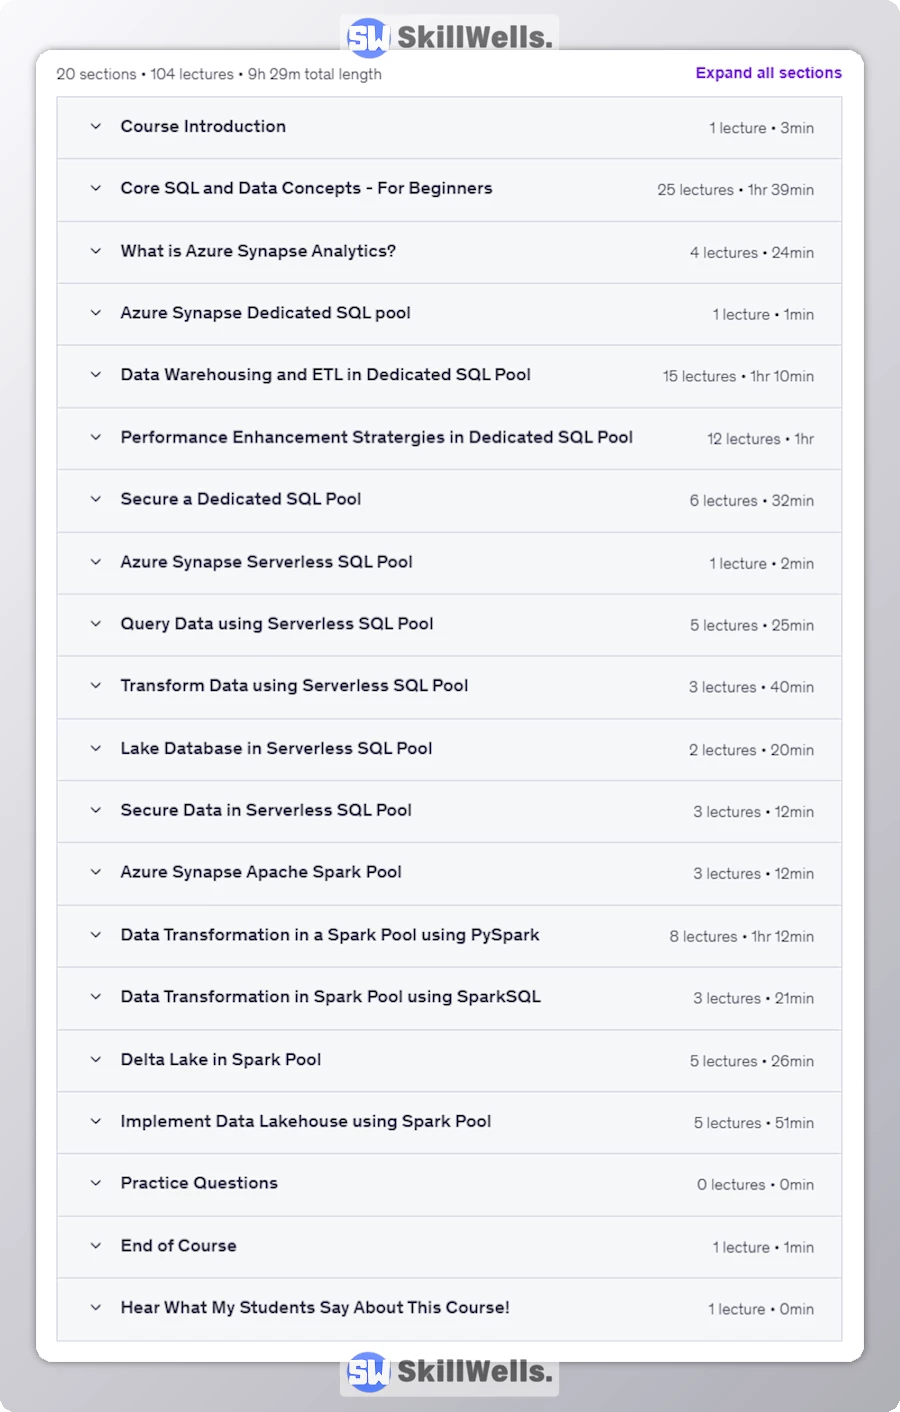This screenshot has height=1412, width=900.
Task: Expand Delta Lake in Spark Pool chevron
Action: click(96, 1059)
